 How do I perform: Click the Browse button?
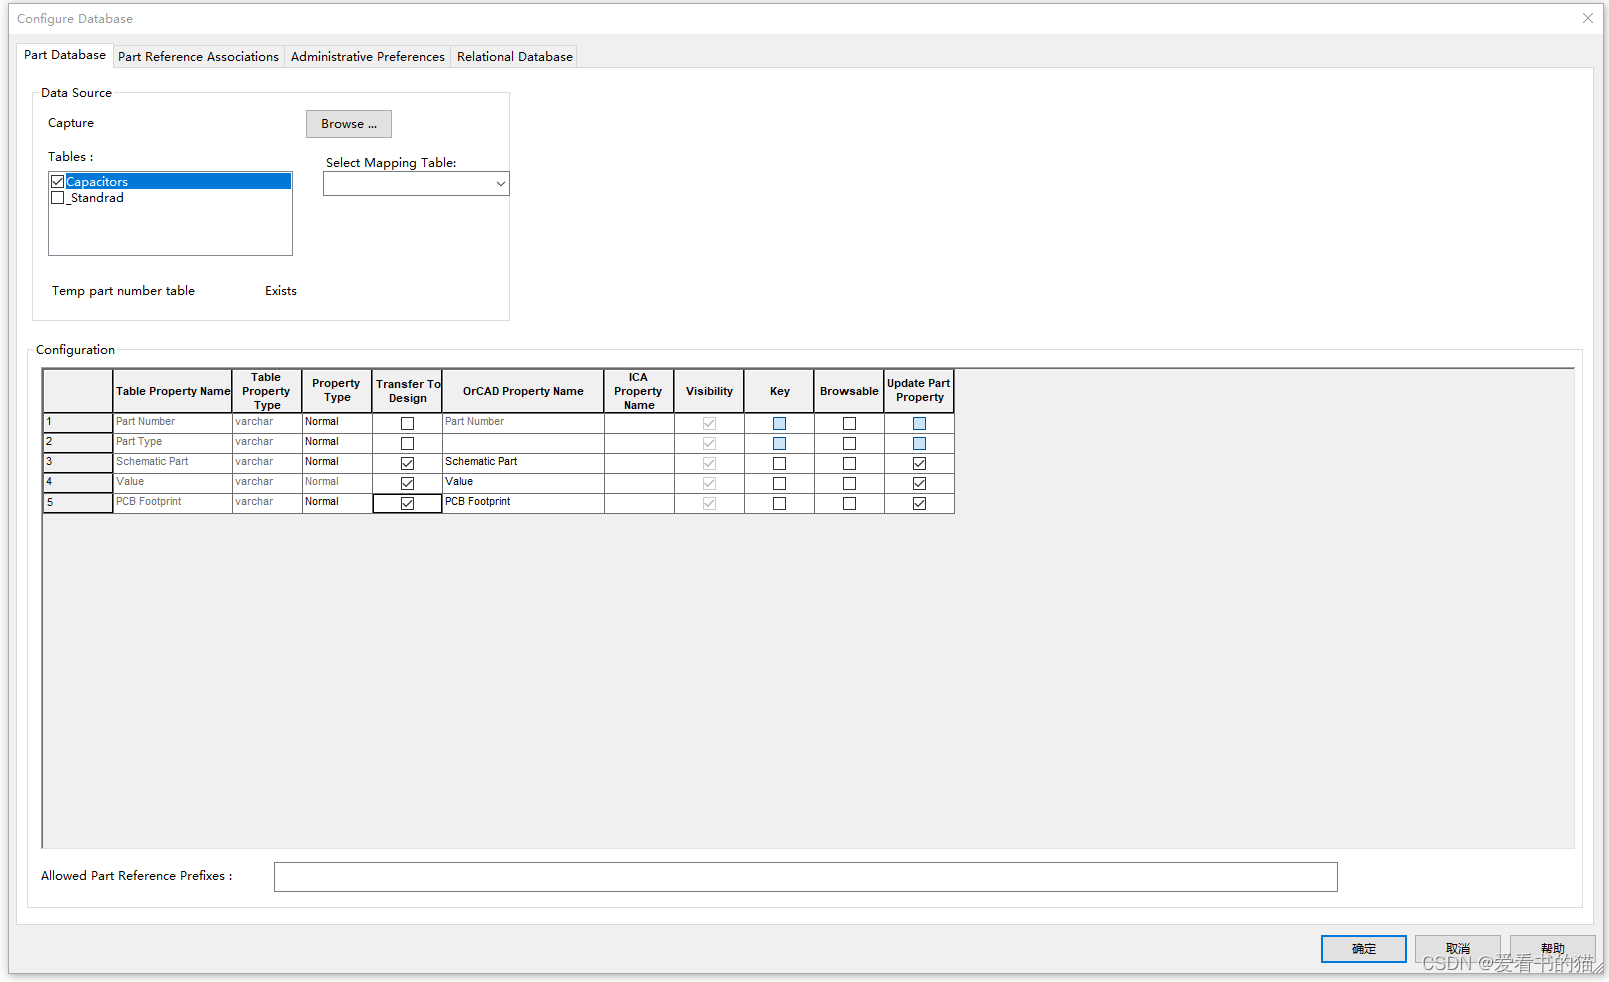tap(348, 123)
